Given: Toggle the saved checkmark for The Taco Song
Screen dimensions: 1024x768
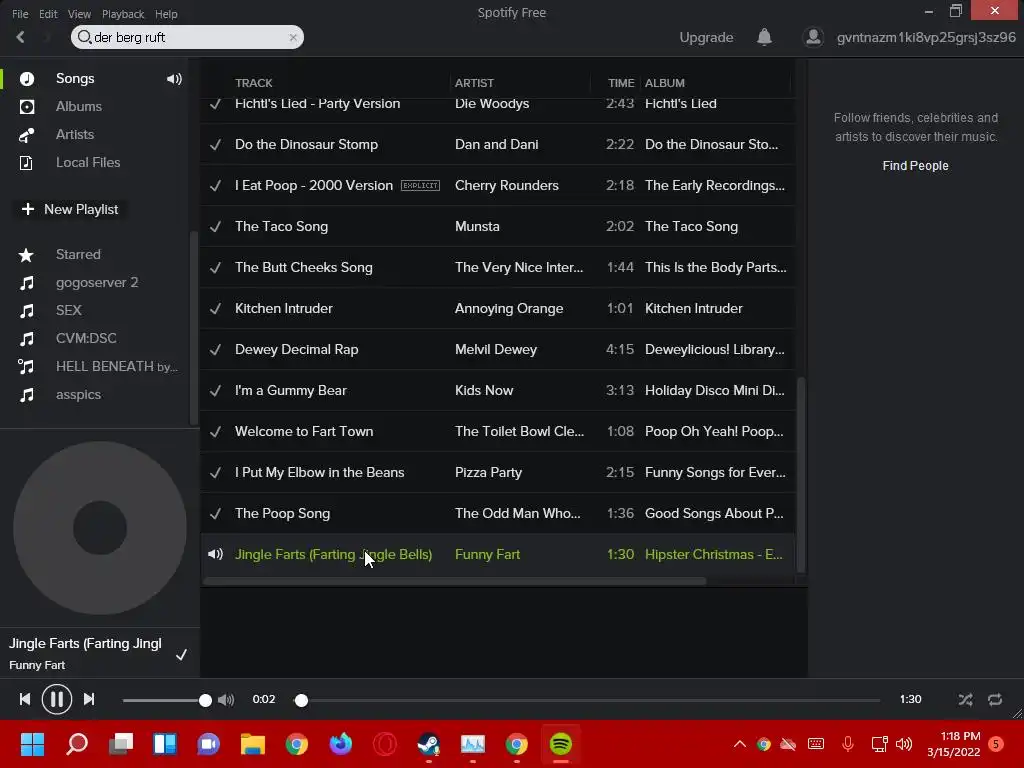Looking at the screenshot, I should click(x=216, y=227).
